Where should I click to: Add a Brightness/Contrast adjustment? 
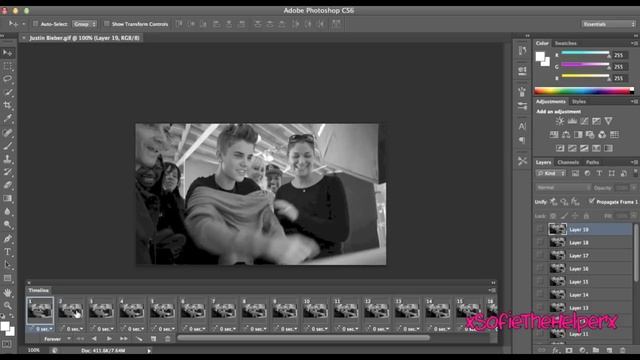(x=560, y=121)
